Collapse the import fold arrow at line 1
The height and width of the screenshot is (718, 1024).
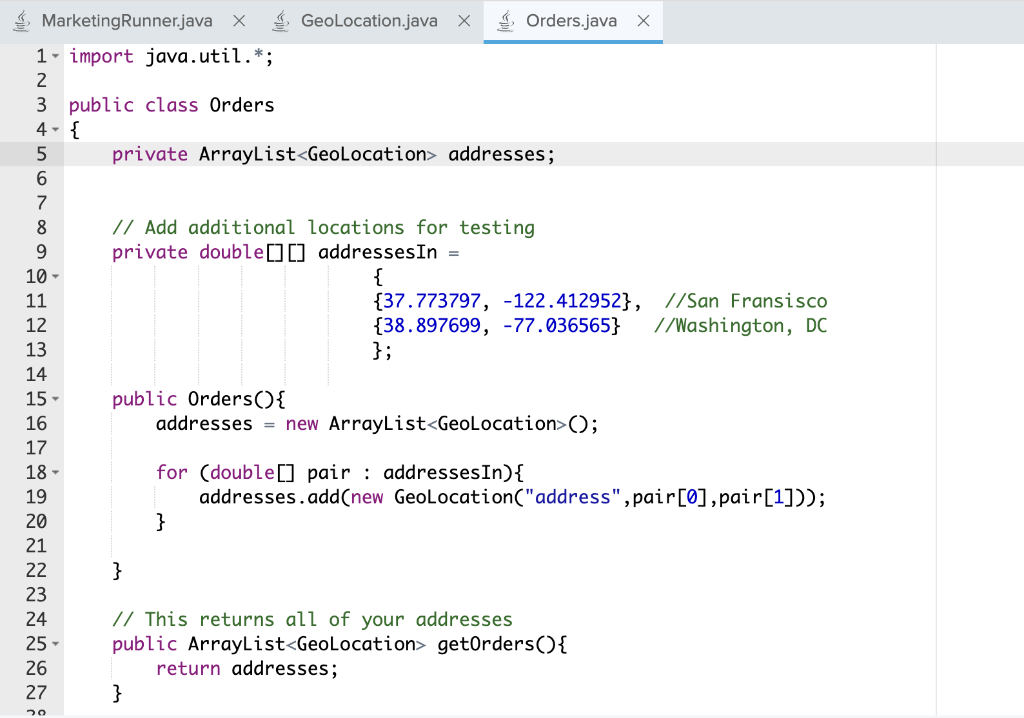56,56
